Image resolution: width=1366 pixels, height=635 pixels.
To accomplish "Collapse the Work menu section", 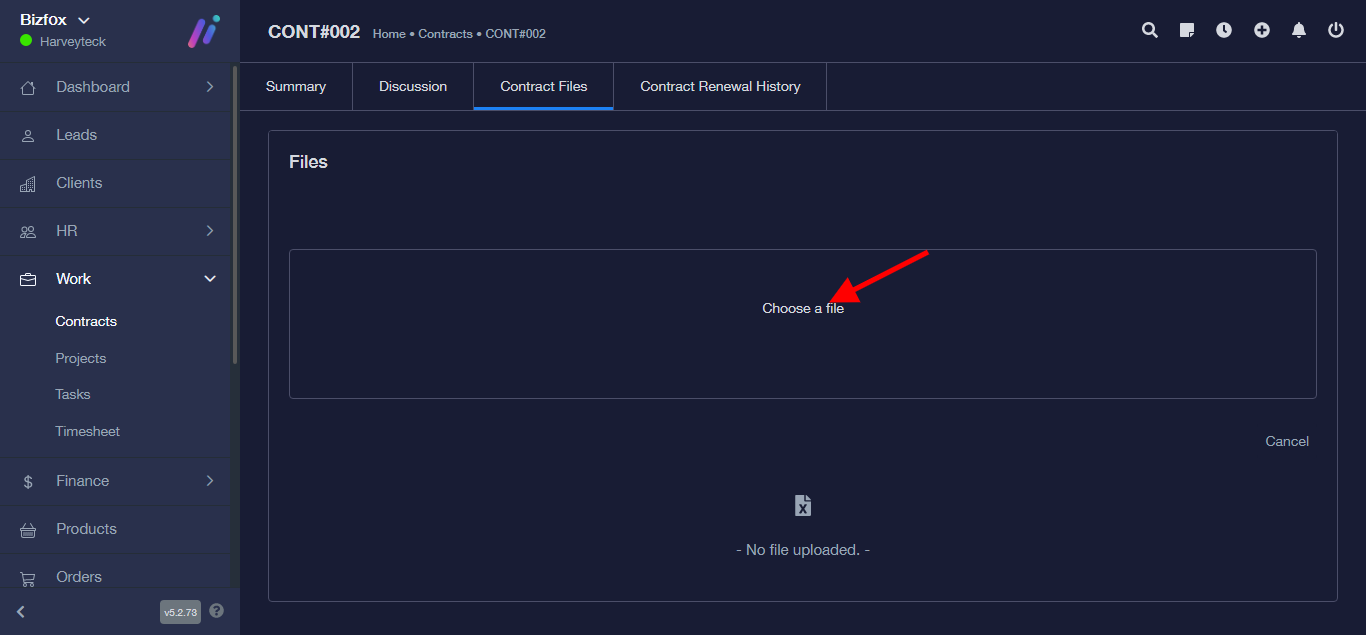I will coord(210,279).
